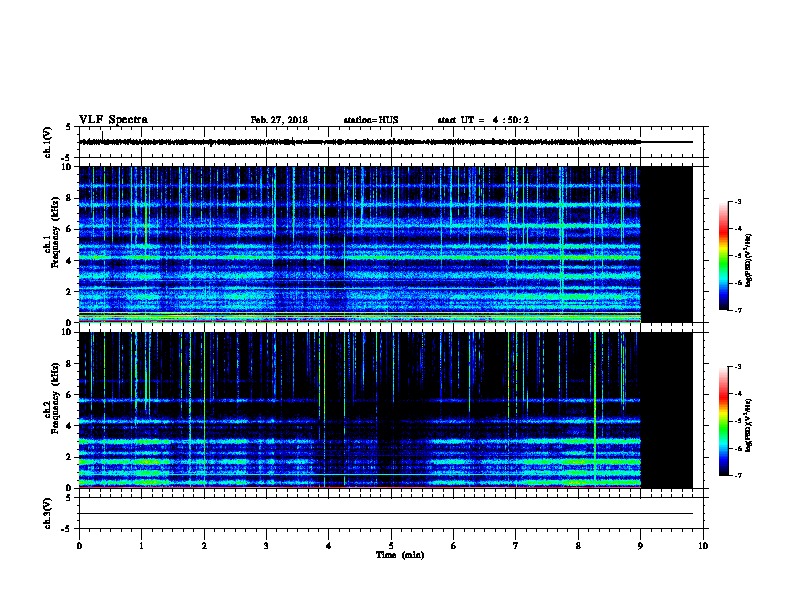Click time axis tick label 2
The height and width of the screenshot is (612, 792).
204,546
